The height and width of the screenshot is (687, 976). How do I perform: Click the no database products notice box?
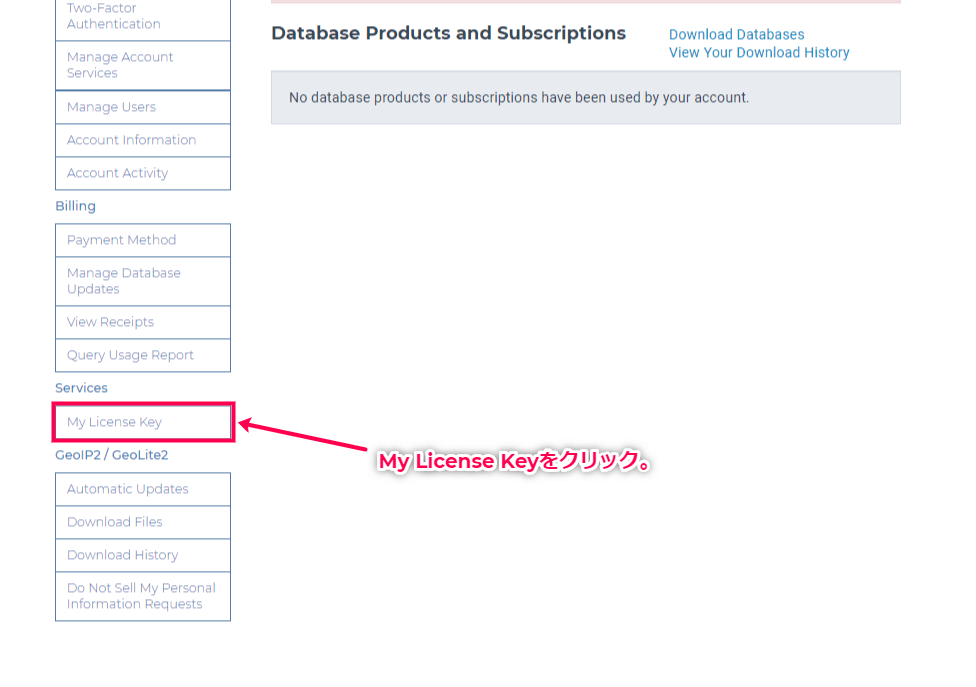coord(586,98)
